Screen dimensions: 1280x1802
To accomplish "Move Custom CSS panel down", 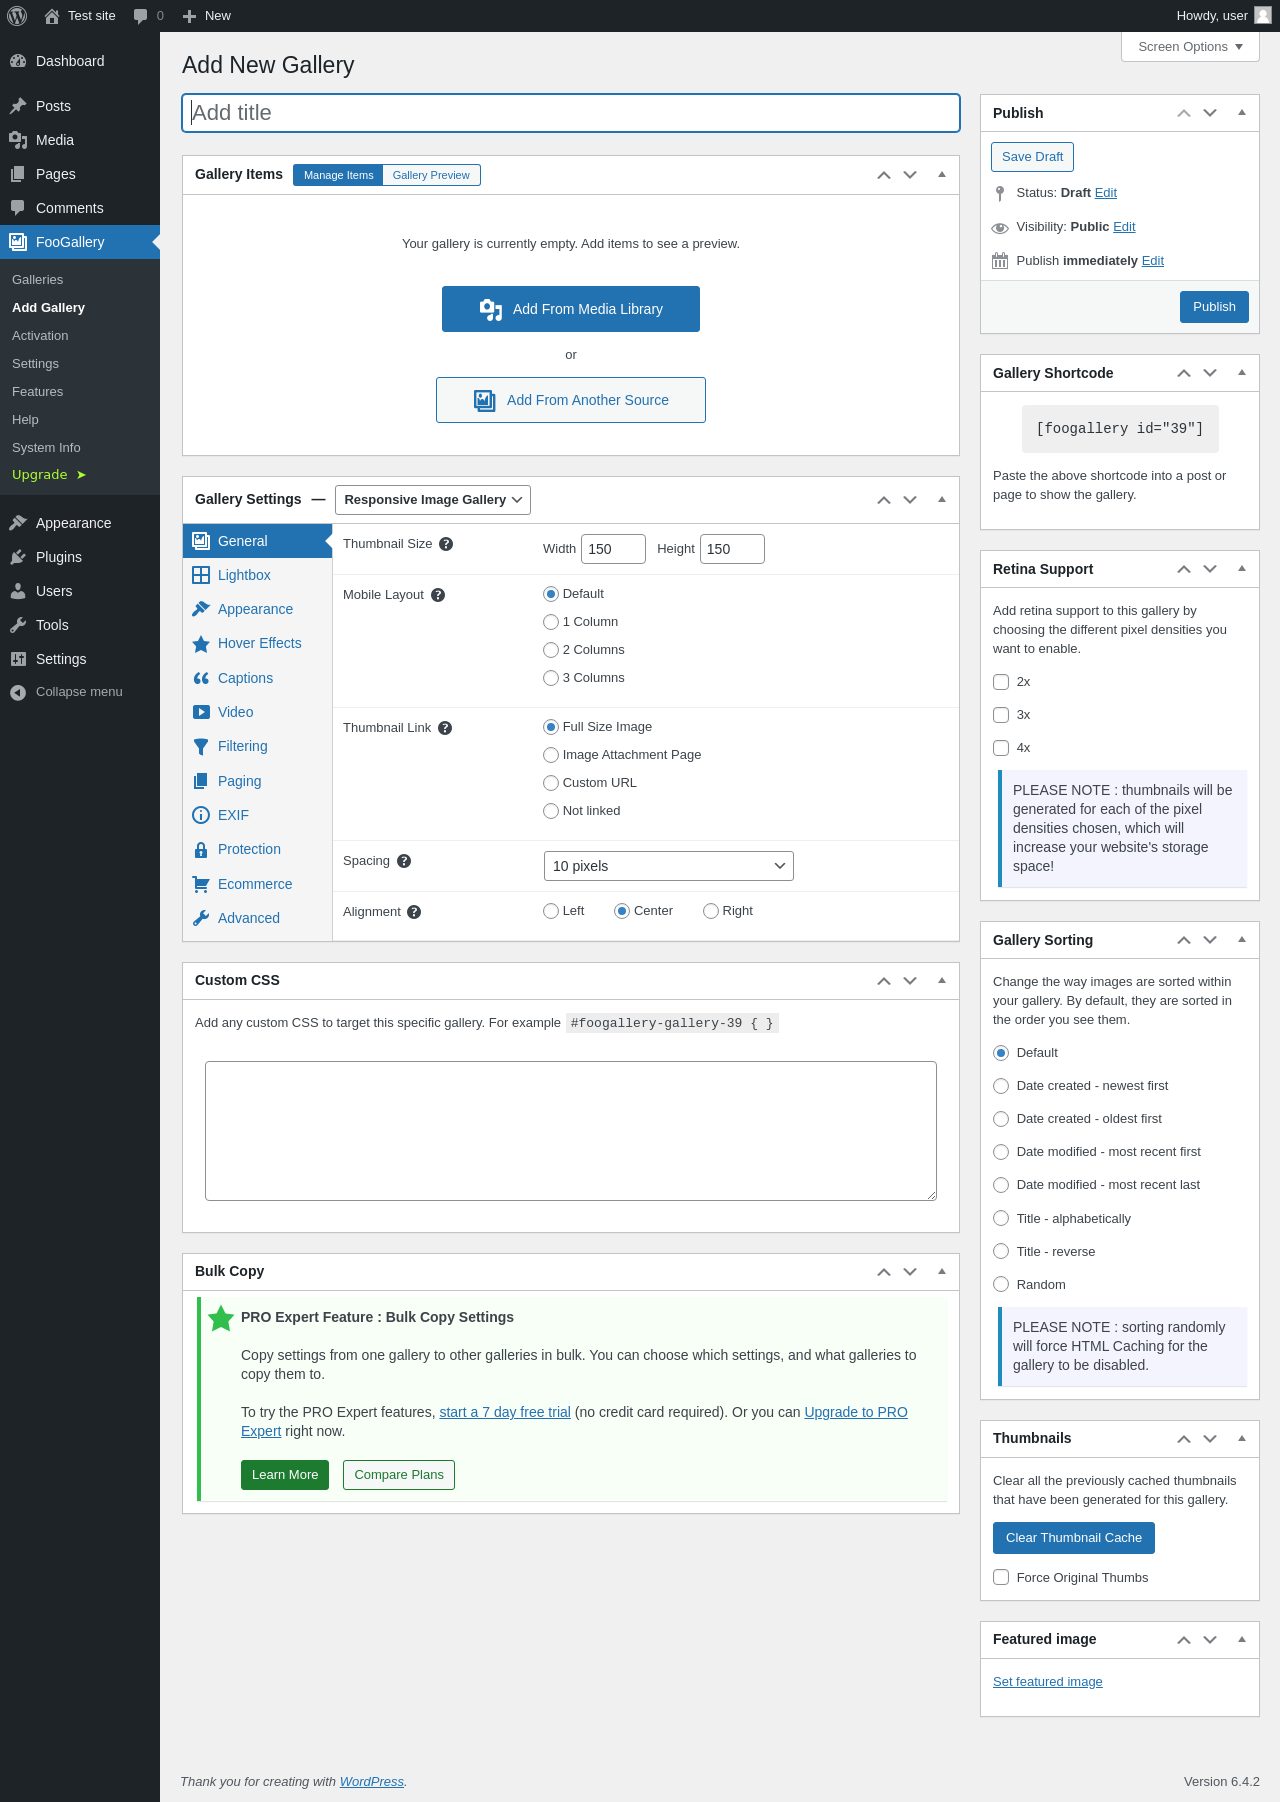I will 910,981.
